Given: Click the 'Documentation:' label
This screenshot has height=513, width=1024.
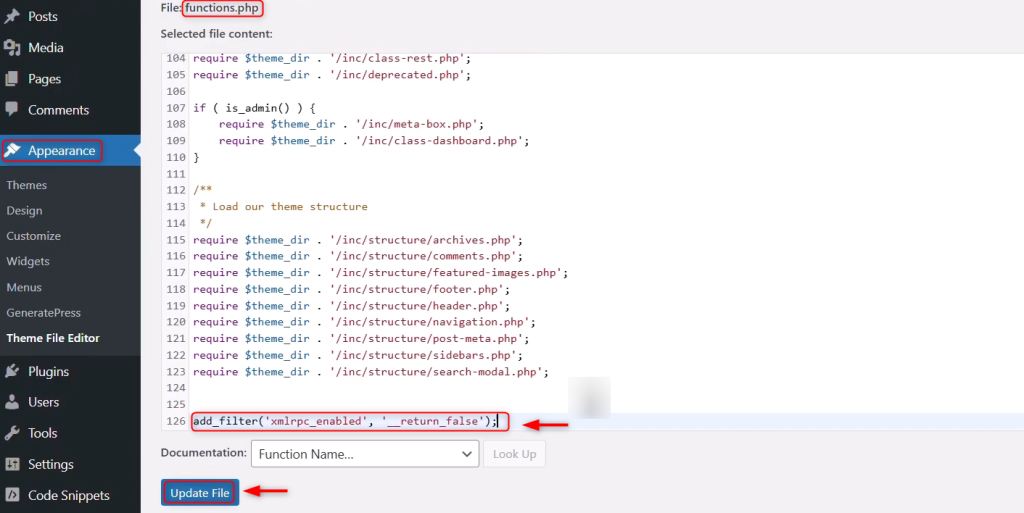Looking at the screenshot, I should [x=204, y=452].
